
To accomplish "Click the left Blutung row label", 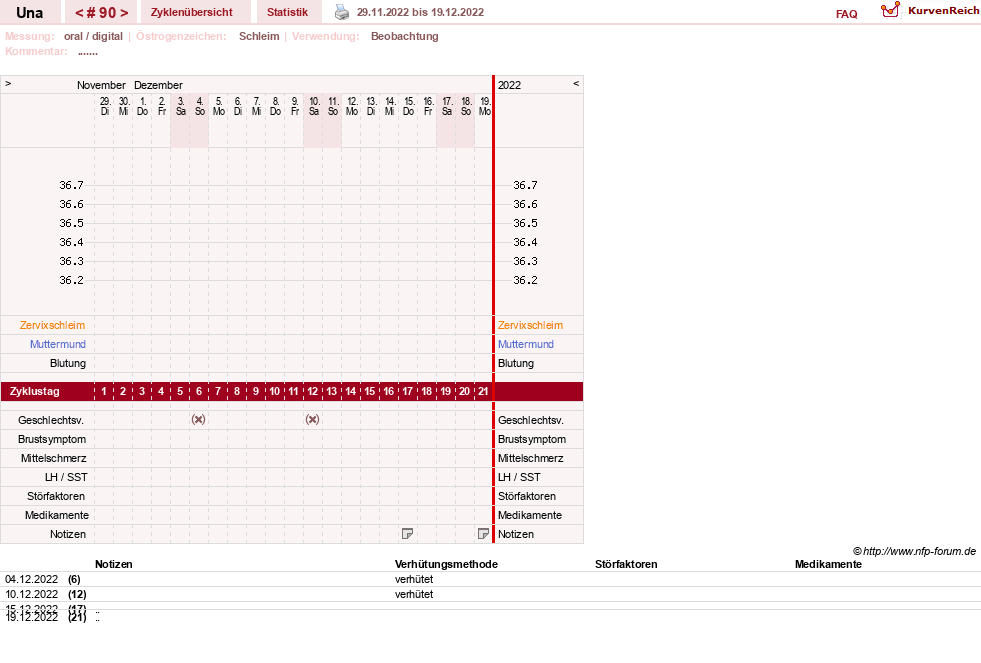I will 68,363.
